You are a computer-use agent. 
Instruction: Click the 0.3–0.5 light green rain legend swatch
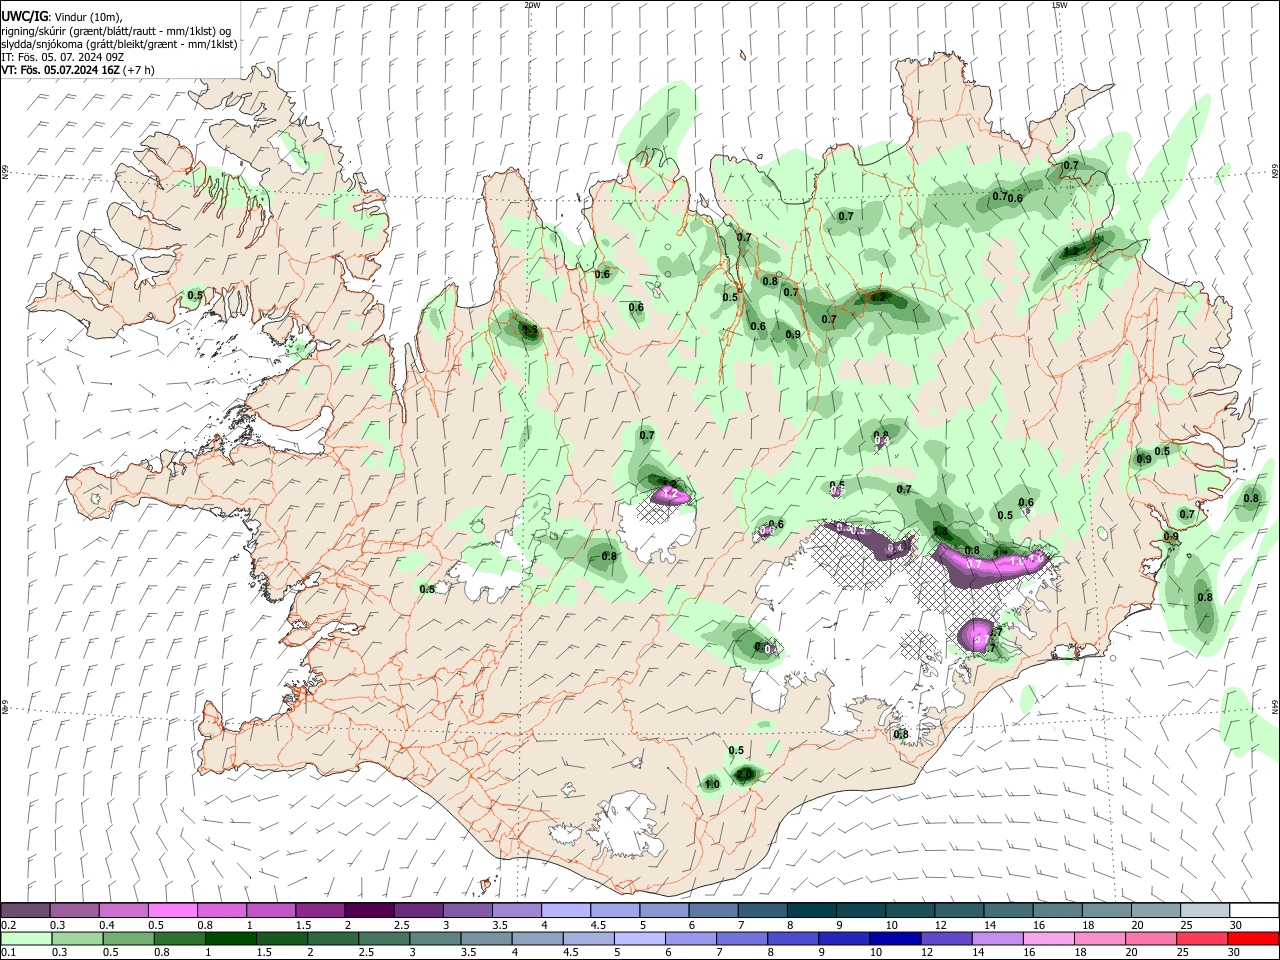pyautogui.click(x=78, y=939)
